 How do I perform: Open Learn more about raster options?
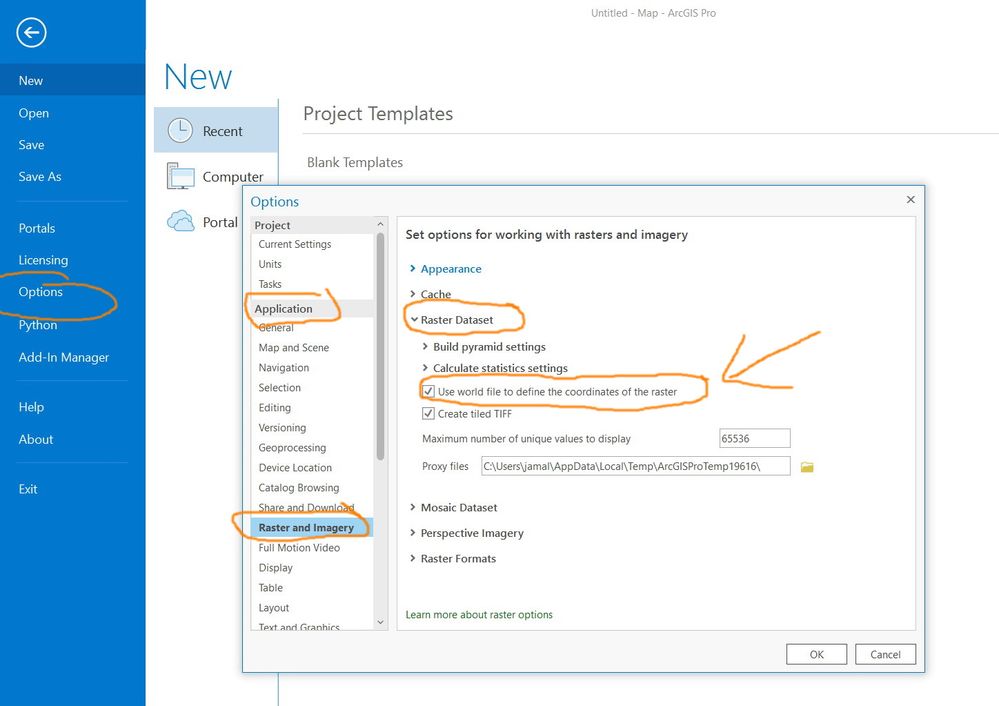[479, 614]
